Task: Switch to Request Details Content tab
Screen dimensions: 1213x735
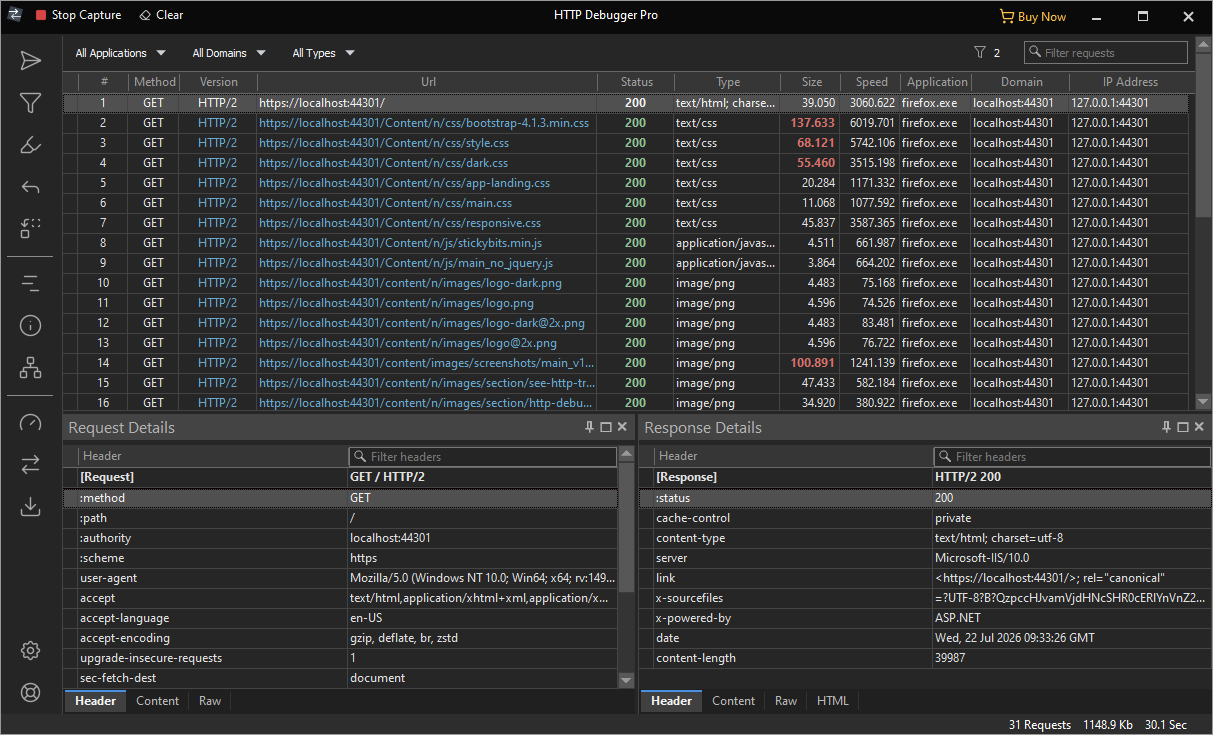Action: [158, 701]
